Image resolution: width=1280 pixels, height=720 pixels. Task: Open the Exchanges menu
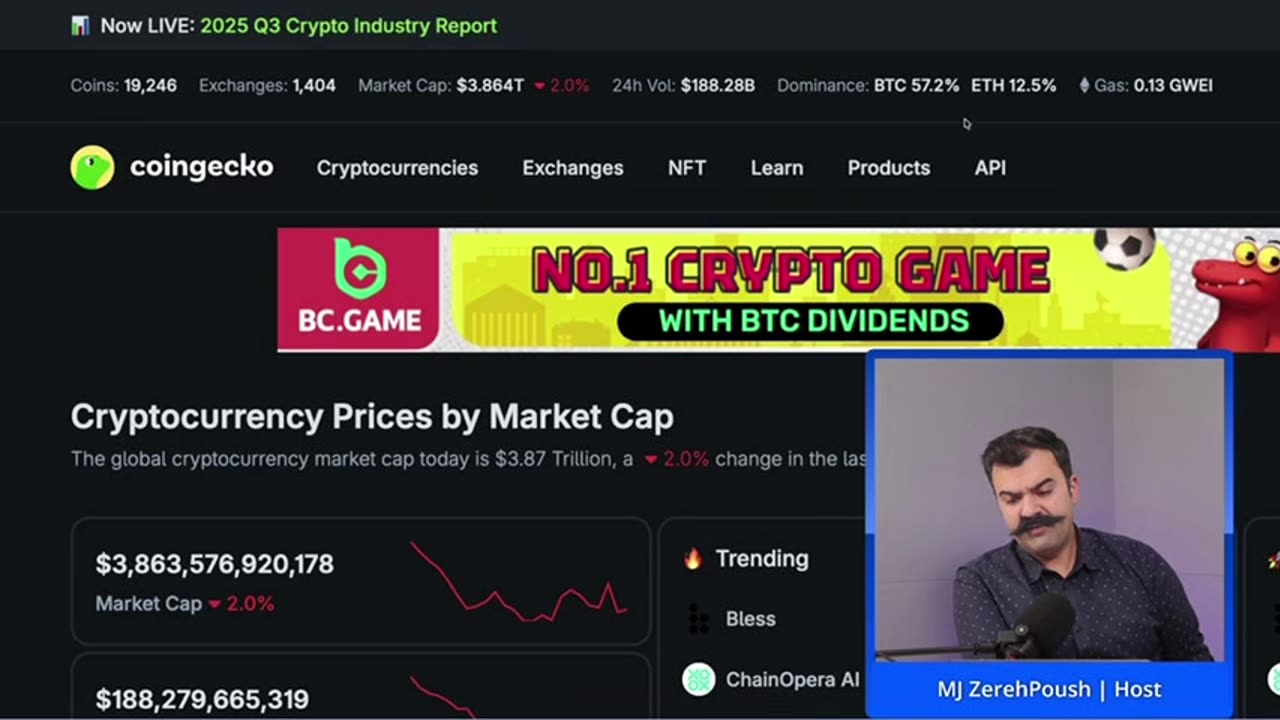pos(573,168)
